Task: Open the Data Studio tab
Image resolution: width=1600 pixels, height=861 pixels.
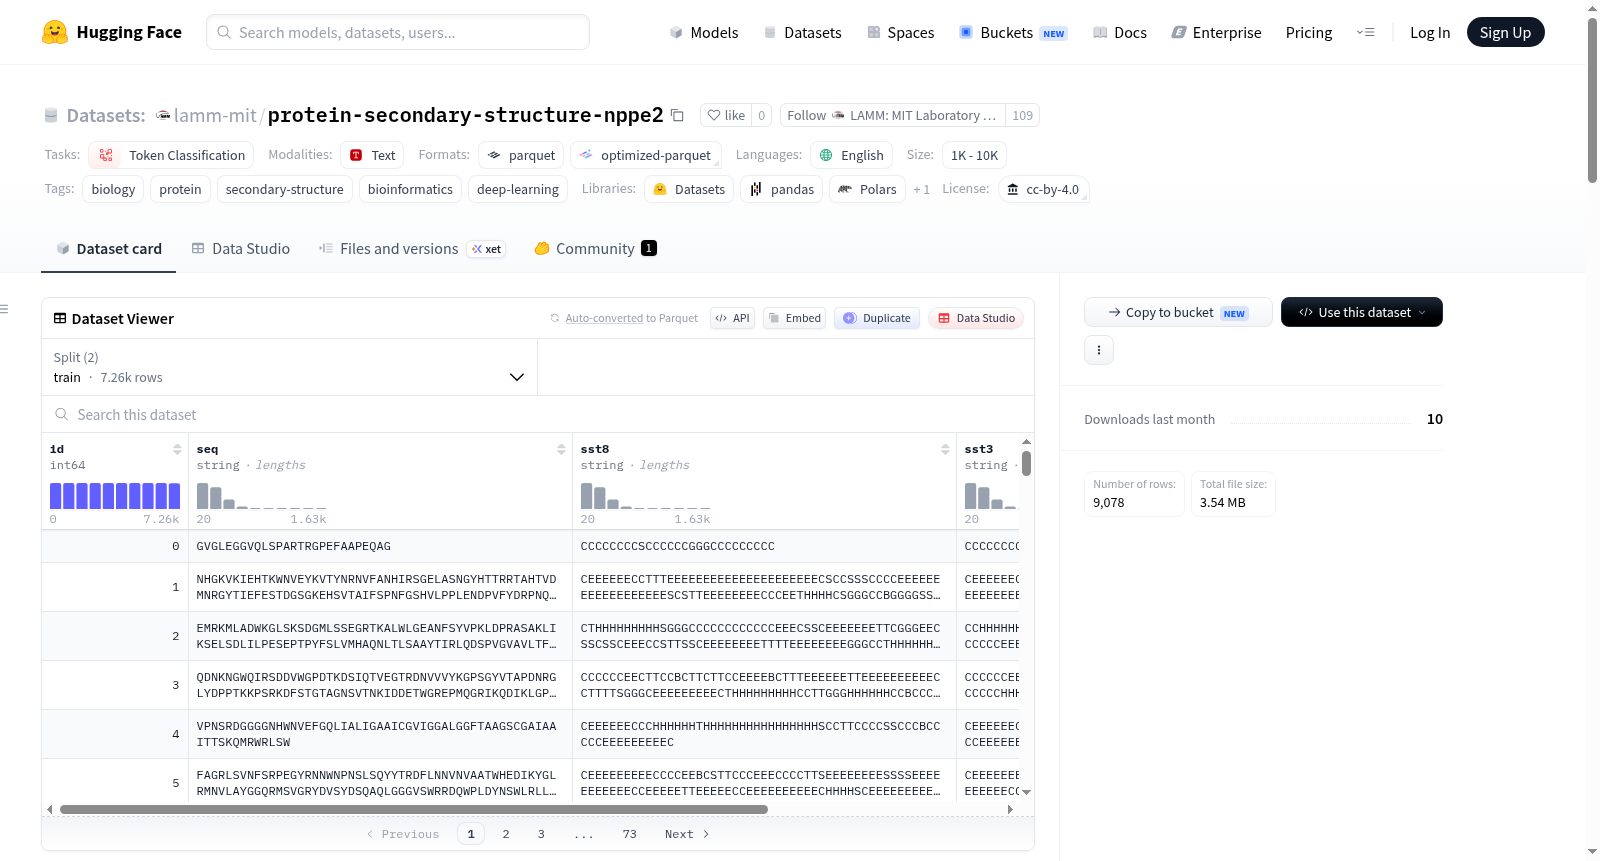Action: click(x=241, y=249)
